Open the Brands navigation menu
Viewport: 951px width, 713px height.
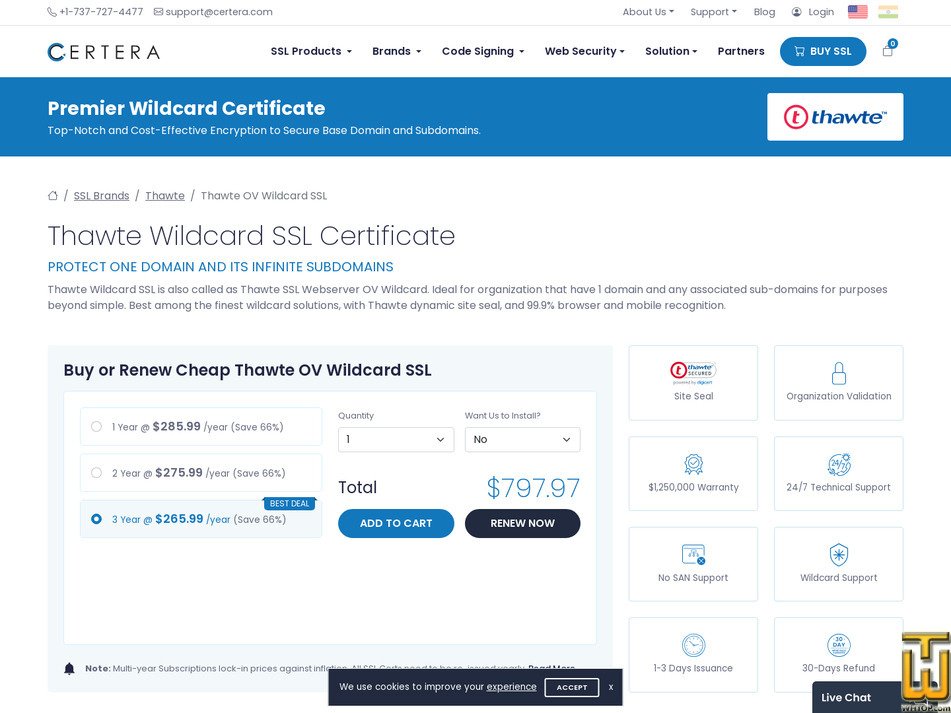click(x=391, y=51)
